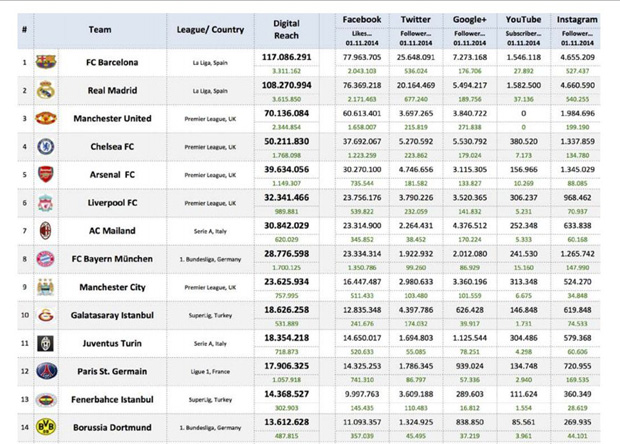The width and height of the screenshot is (620, 444).
Task: Click Paris league label Ligue 1, France
Action: 210,372
